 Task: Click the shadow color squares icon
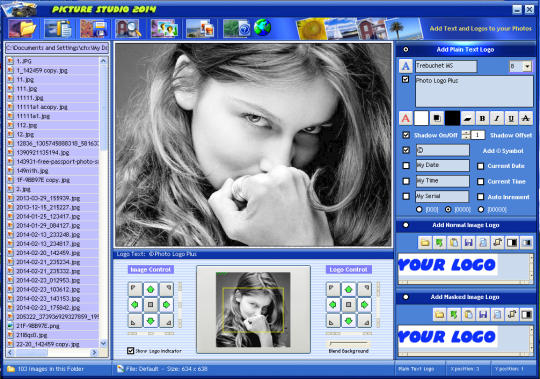[x=437, y=118]
